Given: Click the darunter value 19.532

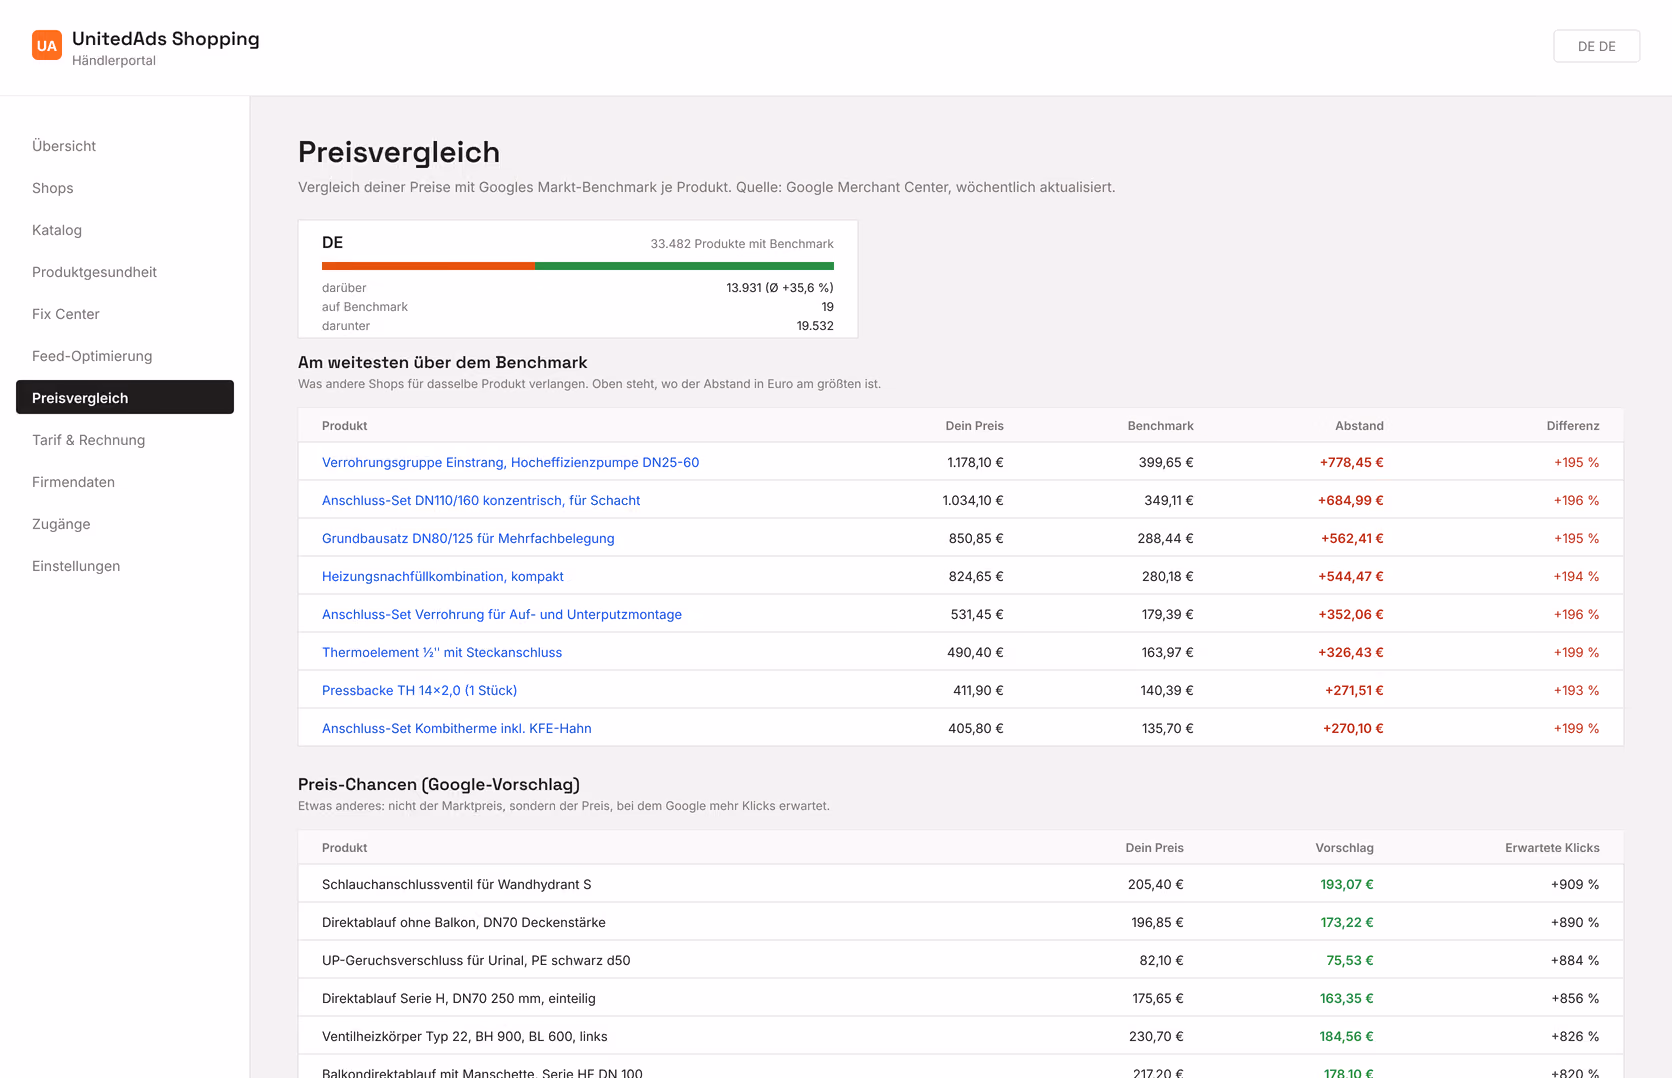Looking at the screenshot, I should (815, 326).
